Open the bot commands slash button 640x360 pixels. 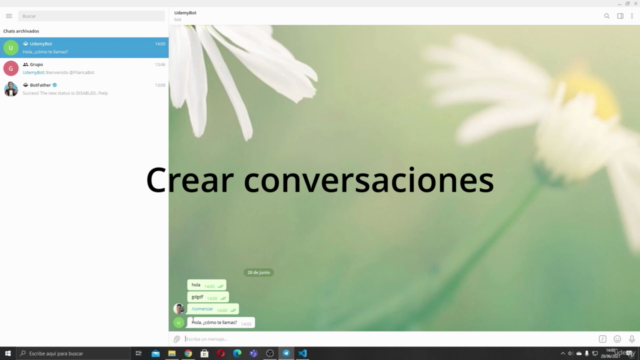click(602, 339)
